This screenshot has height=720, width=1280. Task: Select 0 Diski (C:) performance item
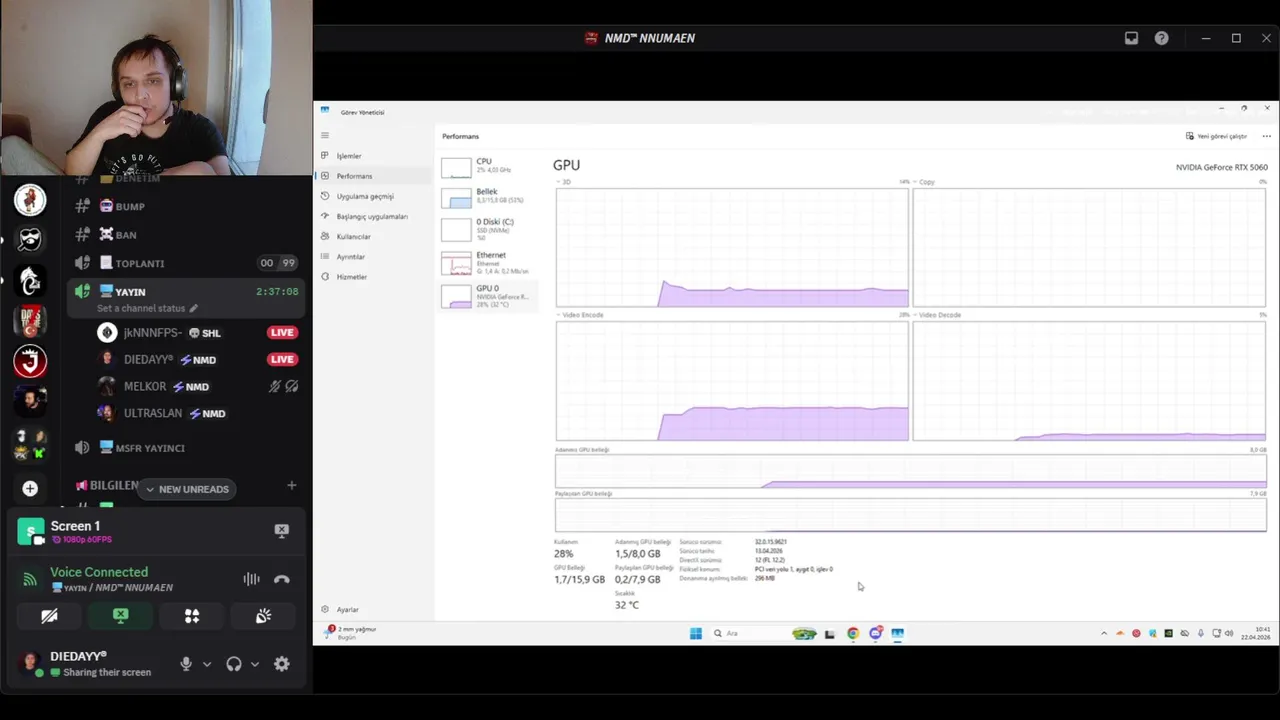coord(488,229)
